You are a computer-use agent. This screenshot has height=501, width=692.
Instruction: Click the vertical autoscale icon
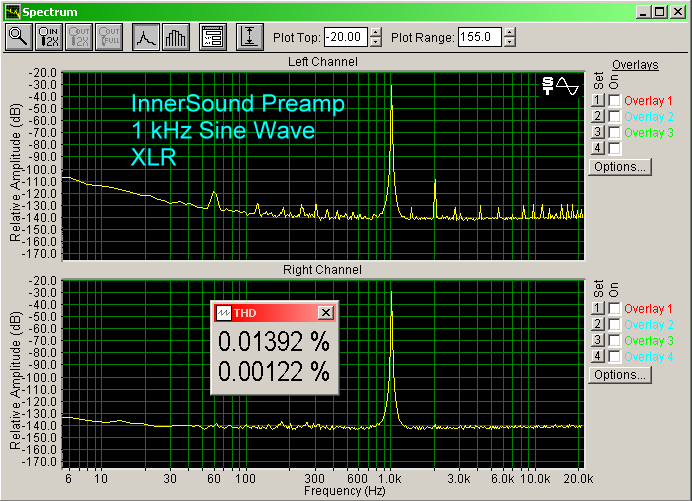(250, 37)
